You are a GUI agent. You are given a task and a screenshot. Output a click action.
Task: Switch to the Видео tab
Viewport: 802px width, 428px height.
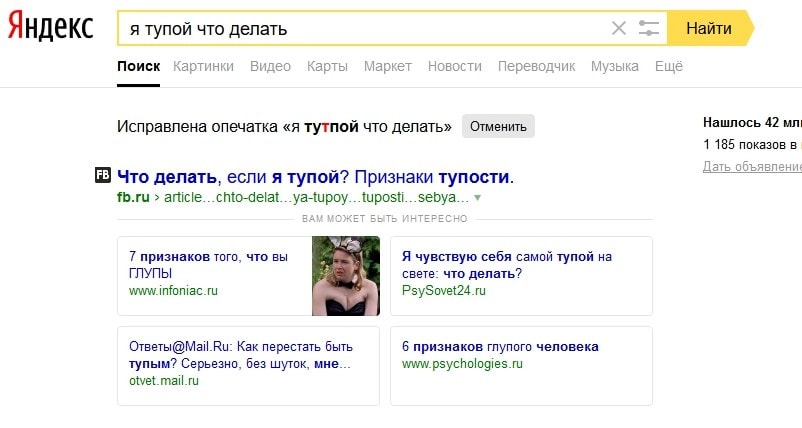pos(270,66)
